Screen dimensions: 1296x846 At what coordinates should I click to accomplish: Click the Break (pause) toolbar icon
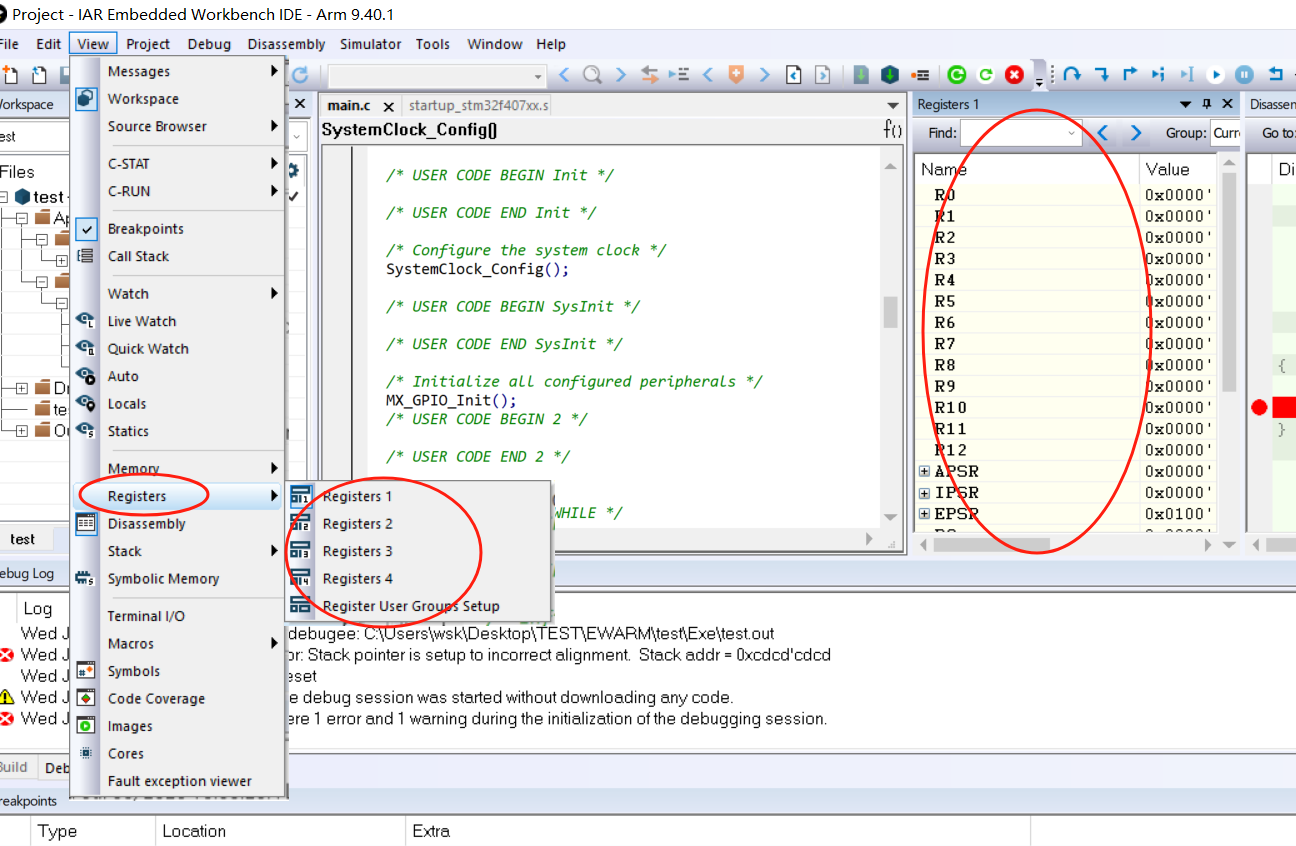tap(1245, 74)
